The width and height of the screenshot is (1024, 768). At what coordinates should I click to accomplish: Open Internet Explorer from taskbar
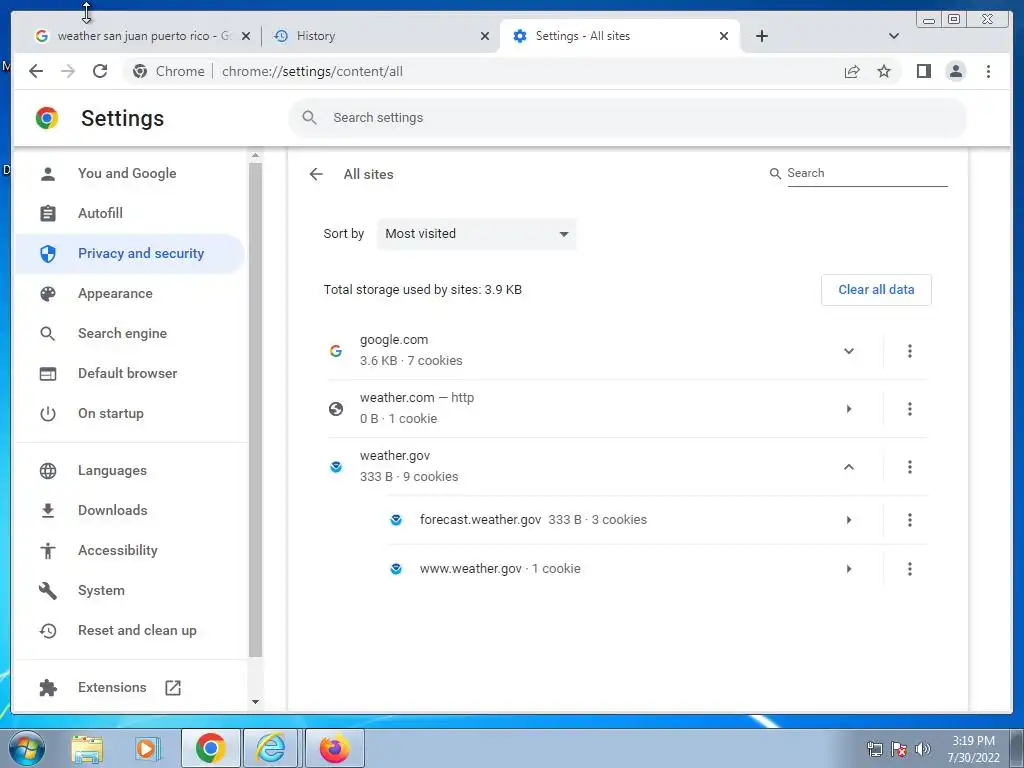click(270, 748)
